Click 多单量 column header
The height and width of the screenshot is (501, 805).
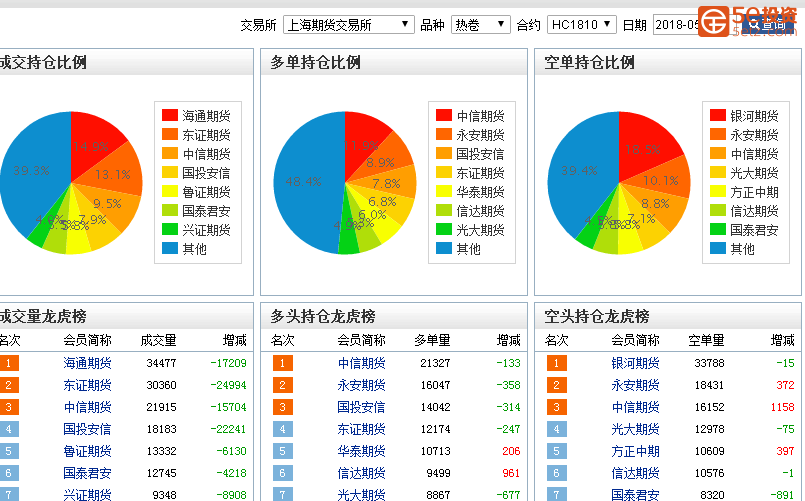[432, 340]
